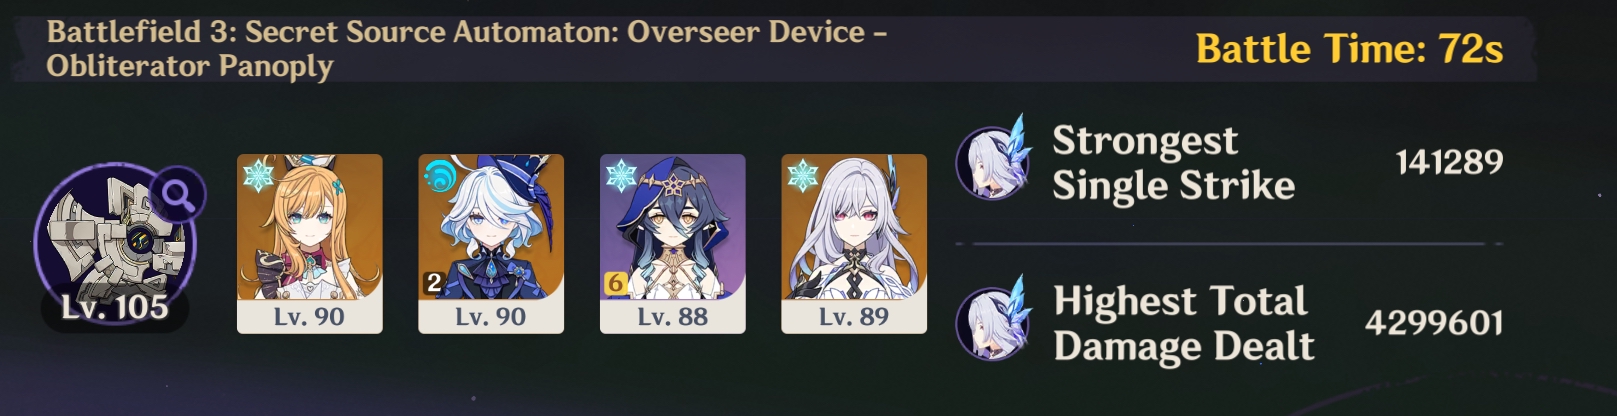1617x416 pixels.
Task: Click the Cryo element icon on fourth card
Action: [802, 176]
